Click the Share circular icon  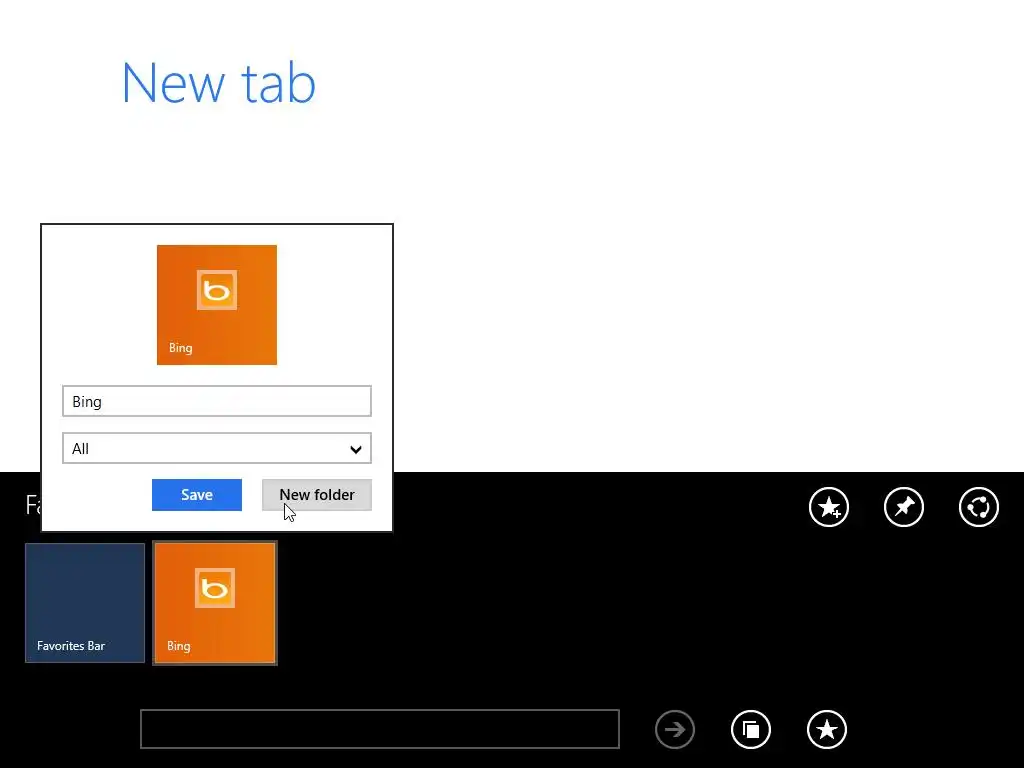[979, 507]
